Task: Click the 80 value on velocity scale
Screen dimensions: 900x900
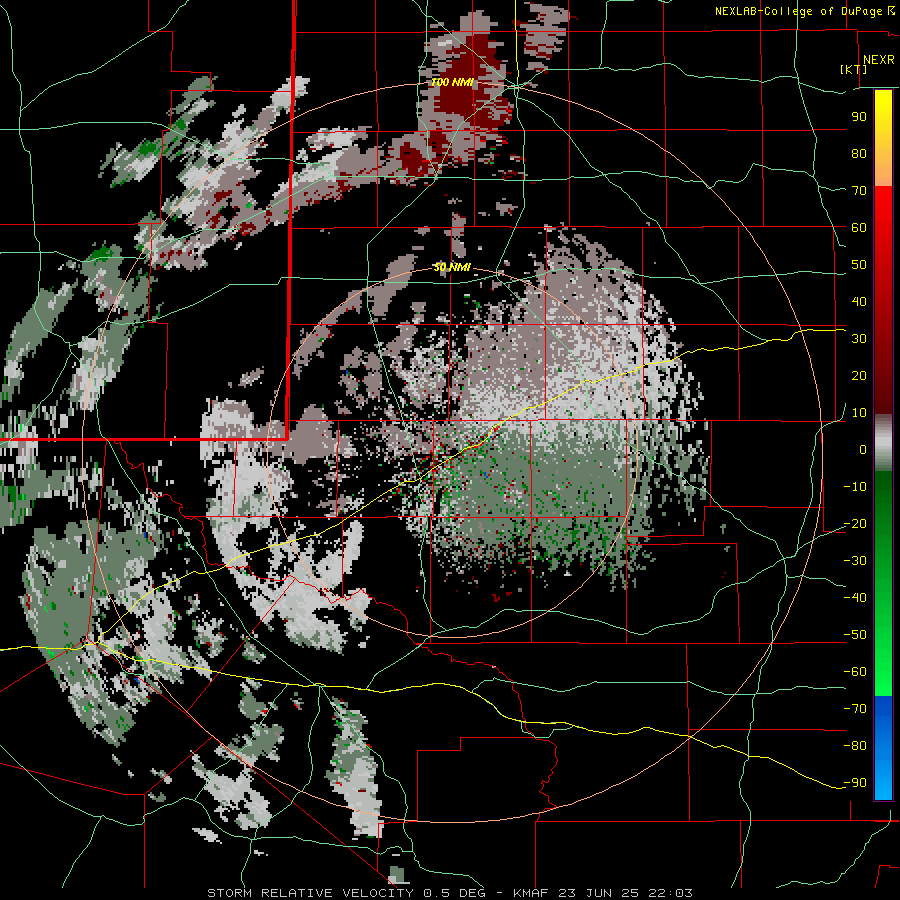Action: (859, 153)
